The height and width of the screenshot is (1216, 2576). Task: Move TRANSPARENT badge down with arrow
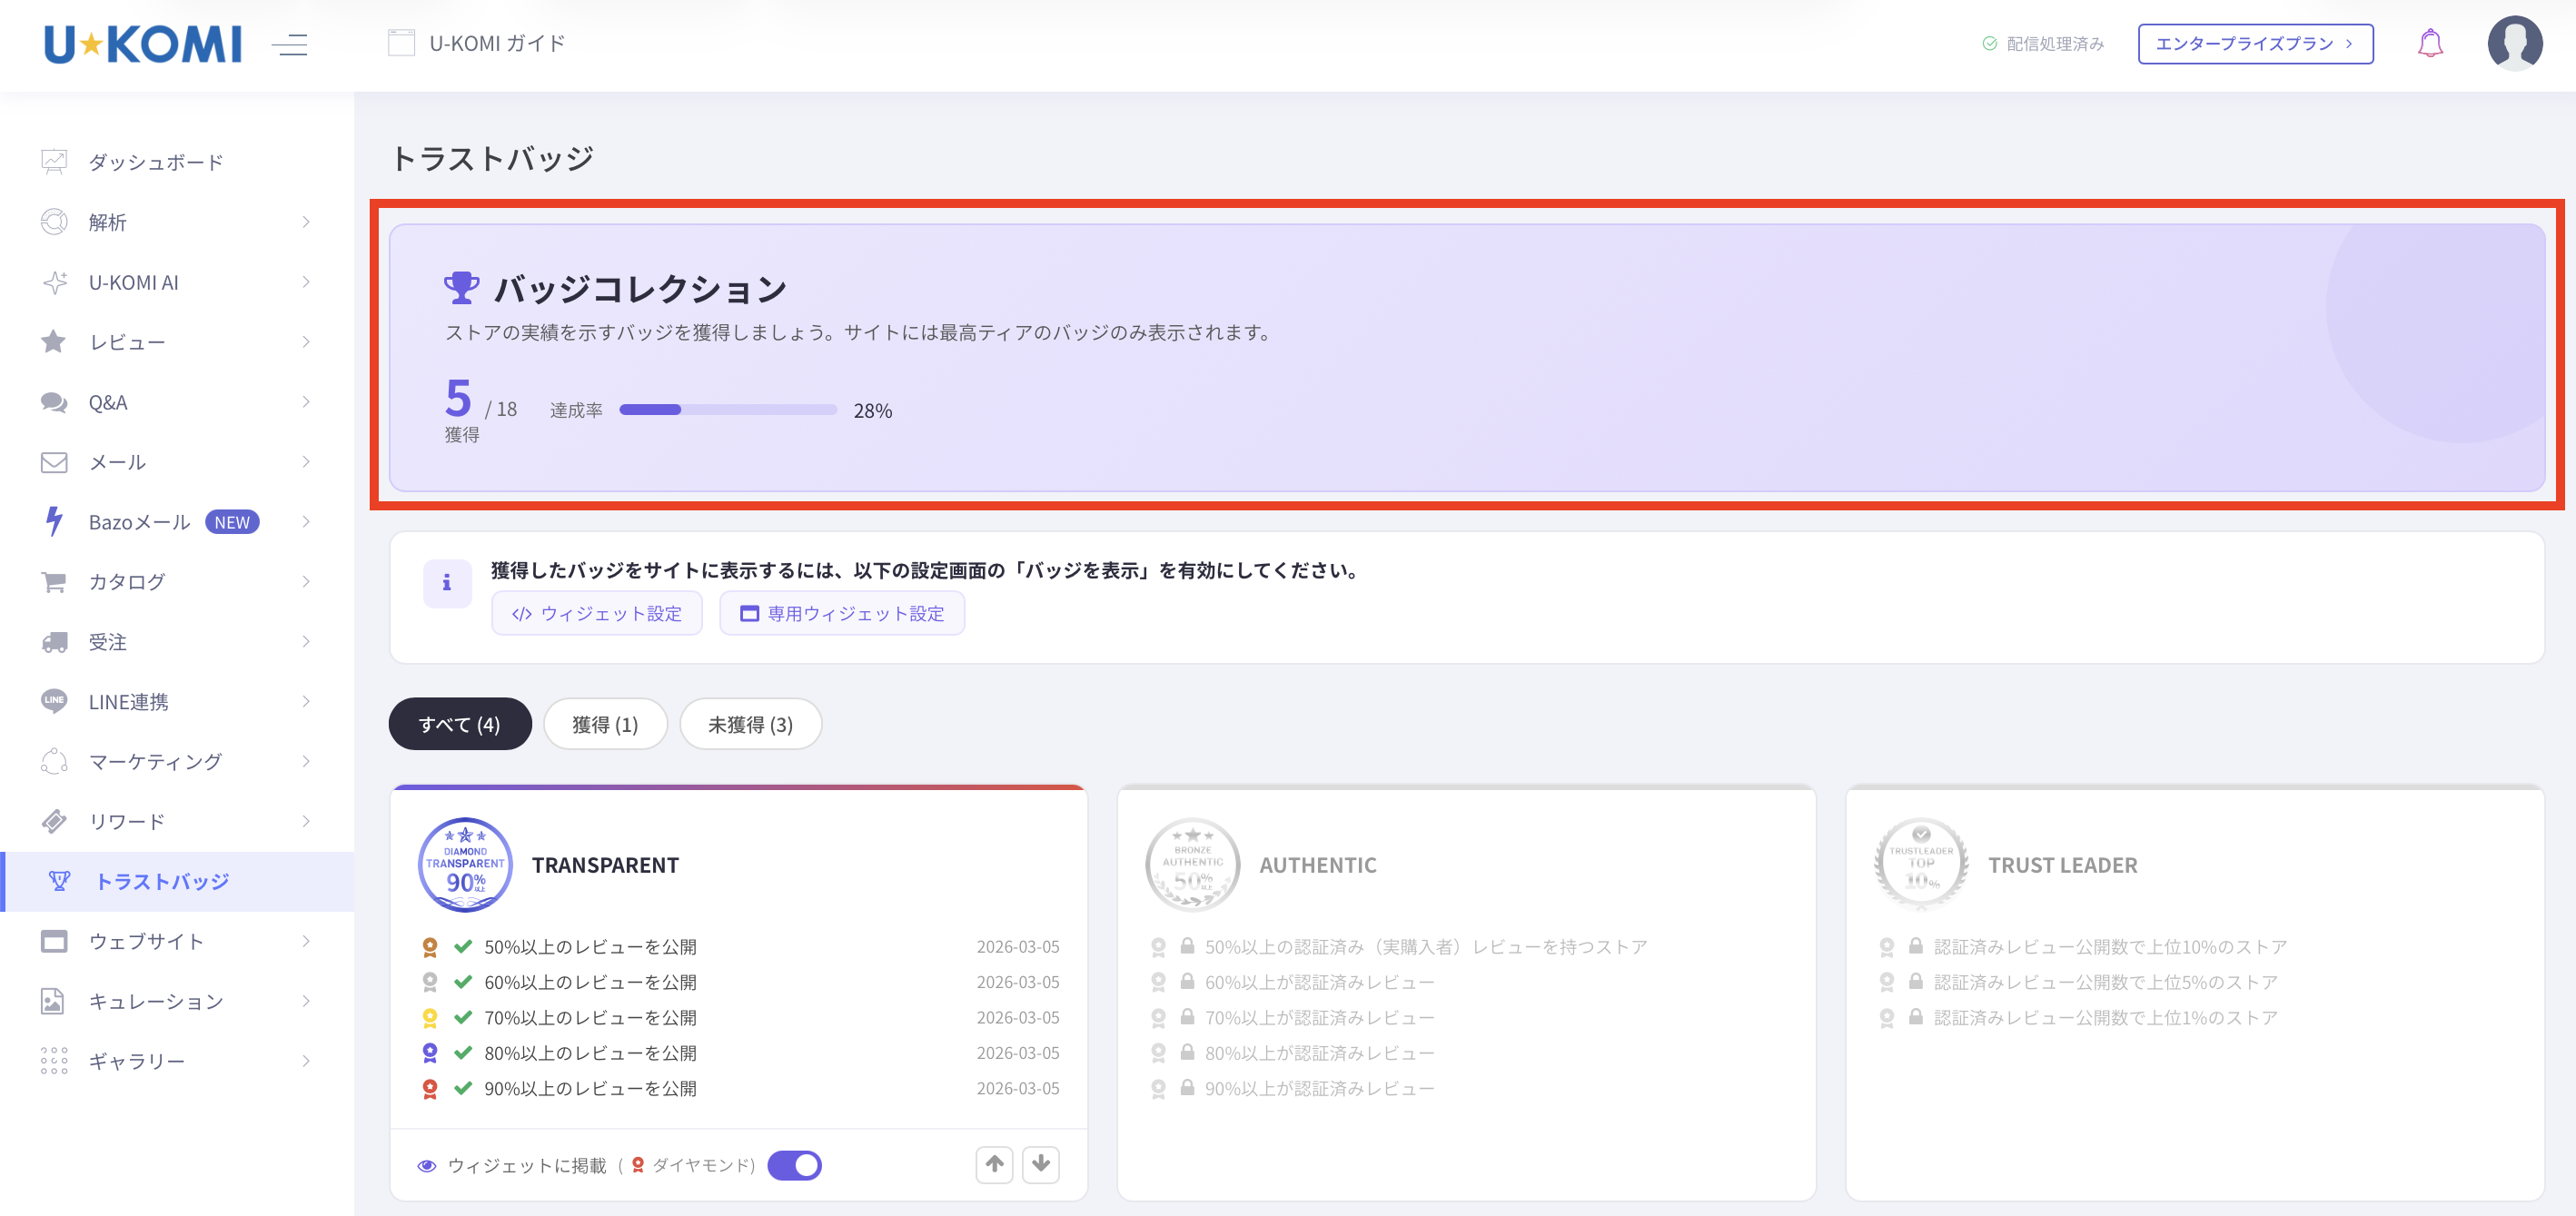pyautogui.click(x=1040, y=1164)
